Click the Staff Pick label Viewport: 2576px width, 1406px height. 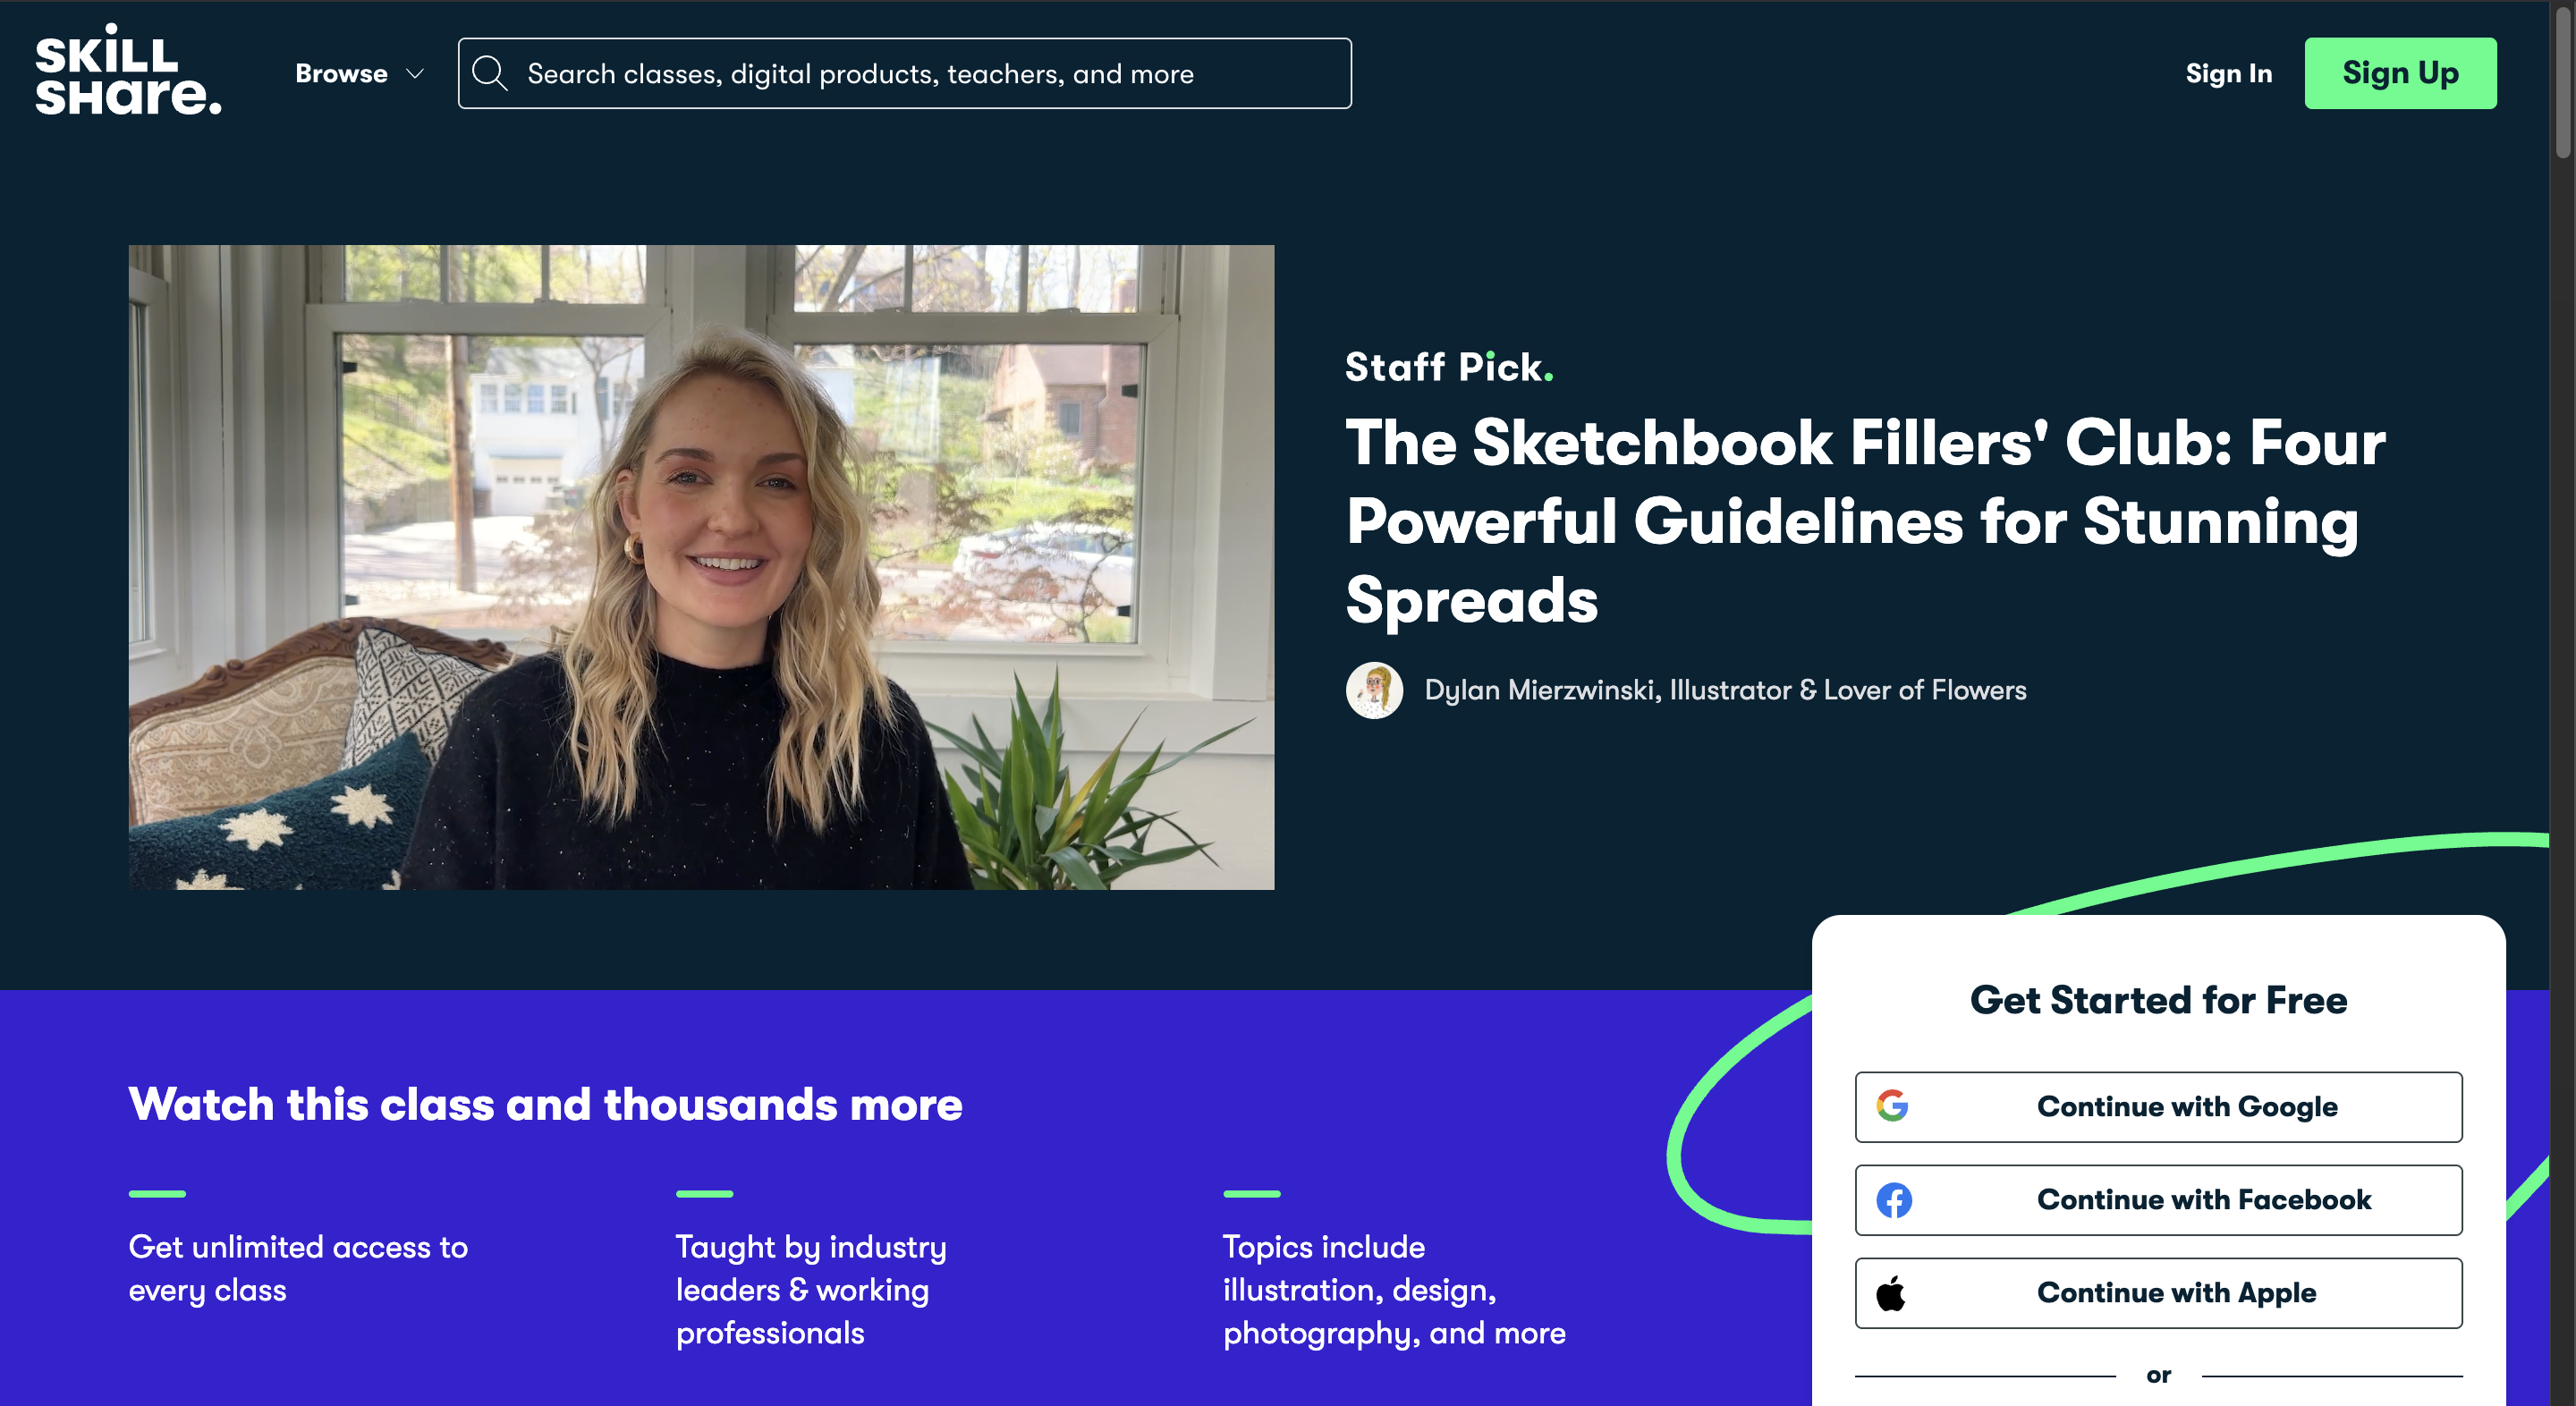coord(1449,367)
